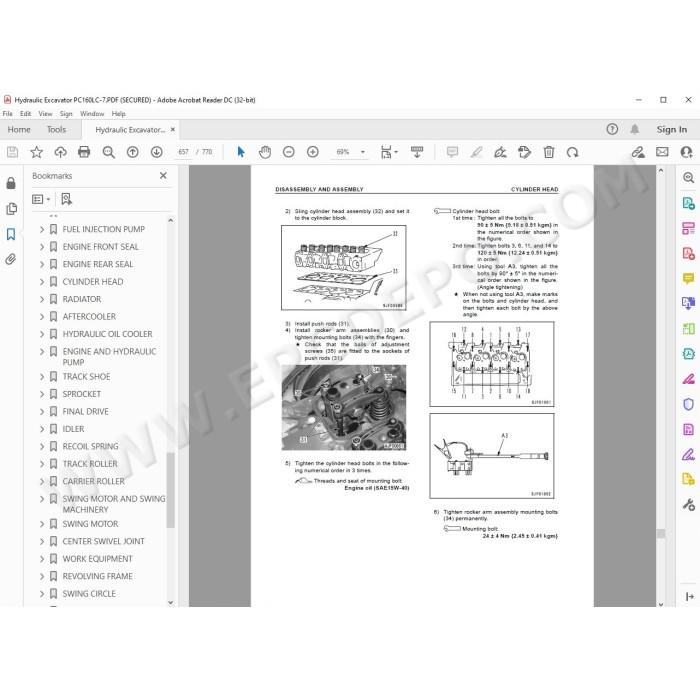This screenshot has height=700, width=700.
Task: Open notifications bell icon
Action: point(634,129)
